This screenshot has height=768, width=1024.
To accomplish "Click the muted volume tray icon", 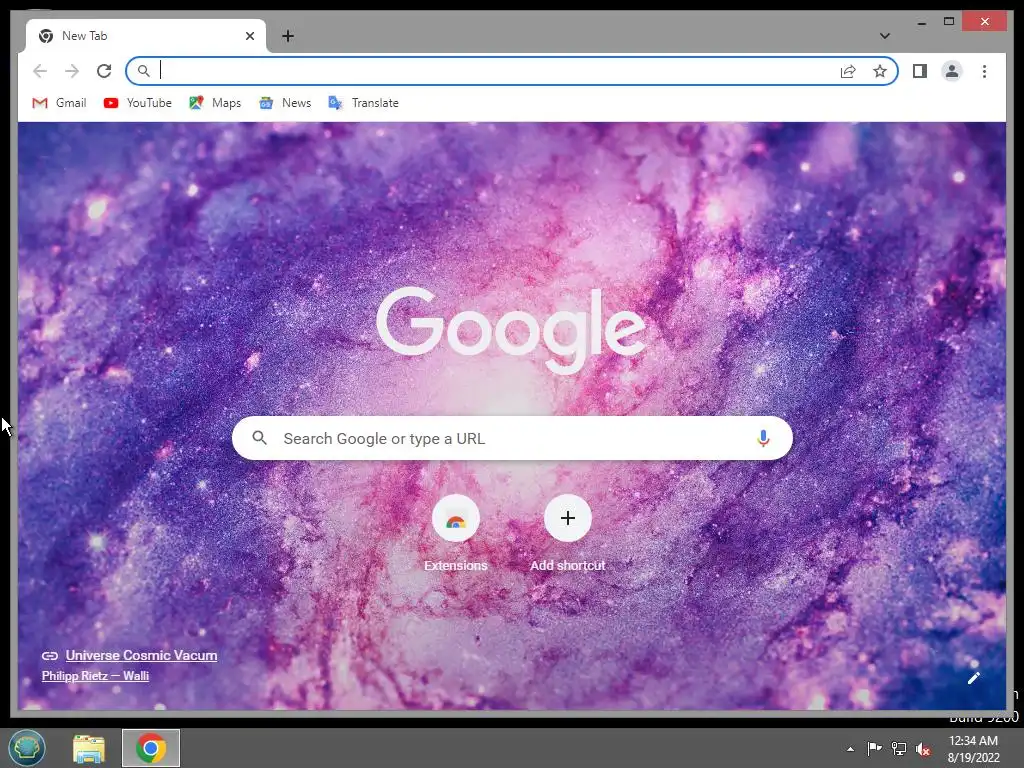I will (x=923, y=750).
